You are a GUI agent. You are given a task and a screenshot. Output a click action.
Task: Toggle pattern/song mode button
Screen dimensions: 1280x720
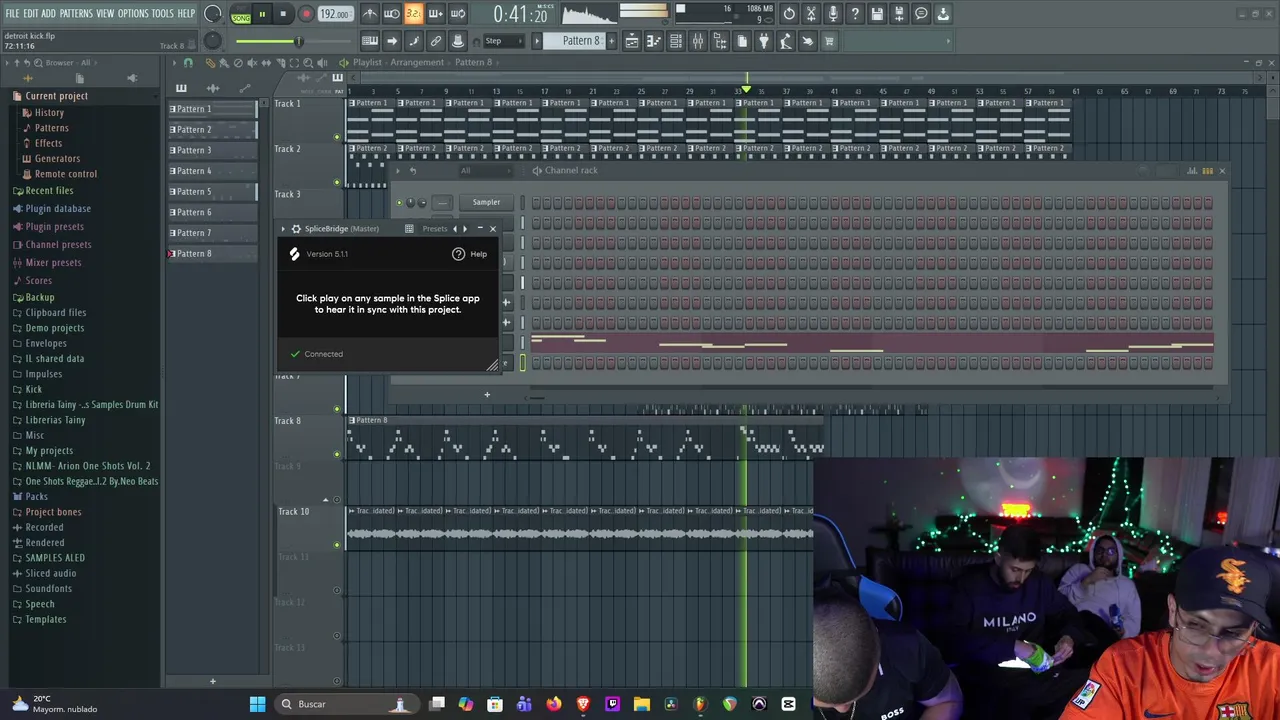pyautogui.click(x=241, y=15)
